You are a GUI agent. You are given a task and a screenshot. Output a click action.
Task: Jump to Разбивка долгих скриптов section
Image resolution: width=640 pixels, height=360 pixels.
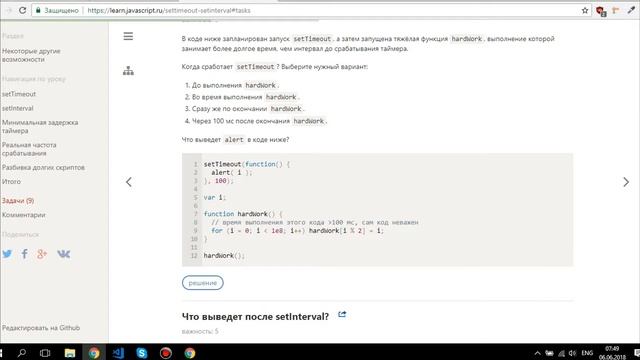[x=43, y=167]
